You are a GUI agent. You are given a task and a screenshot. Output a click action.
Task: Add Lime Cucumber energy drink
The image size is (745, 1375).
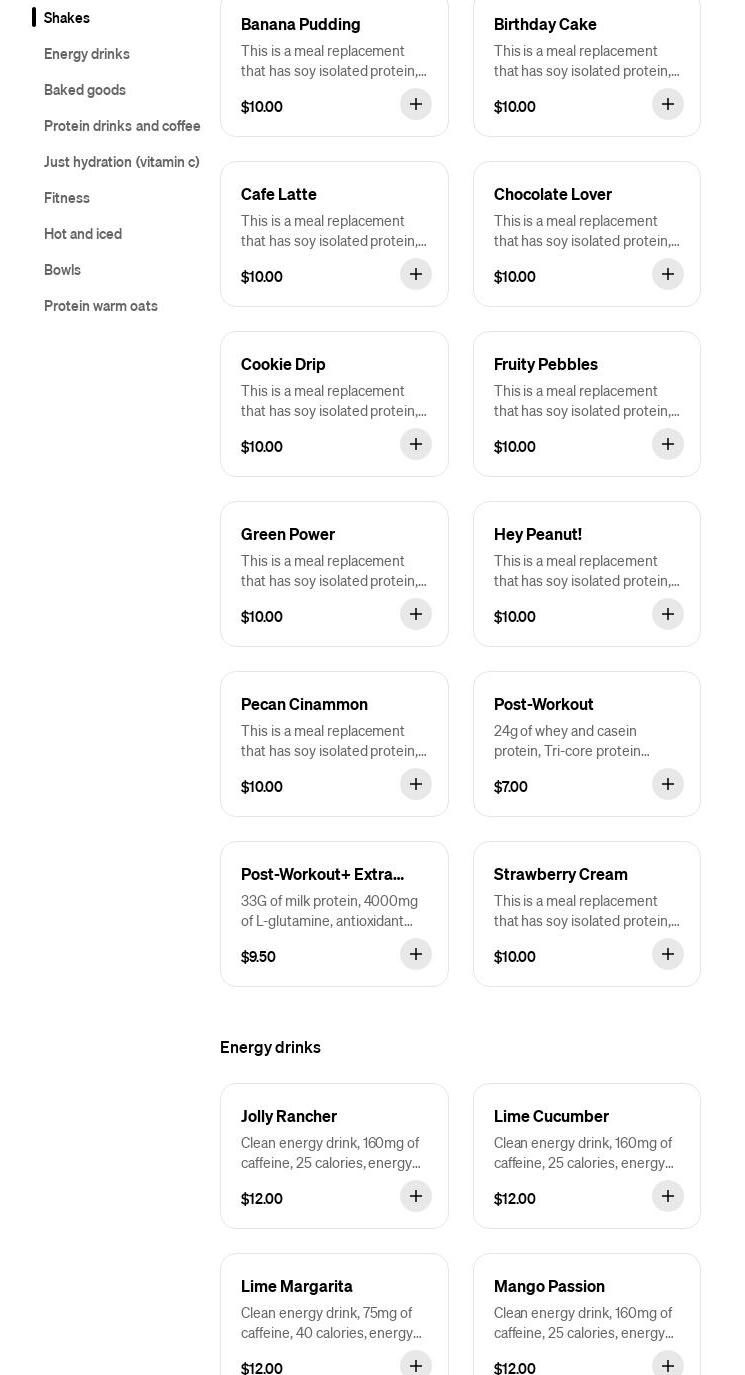[x=668, y=1196]
